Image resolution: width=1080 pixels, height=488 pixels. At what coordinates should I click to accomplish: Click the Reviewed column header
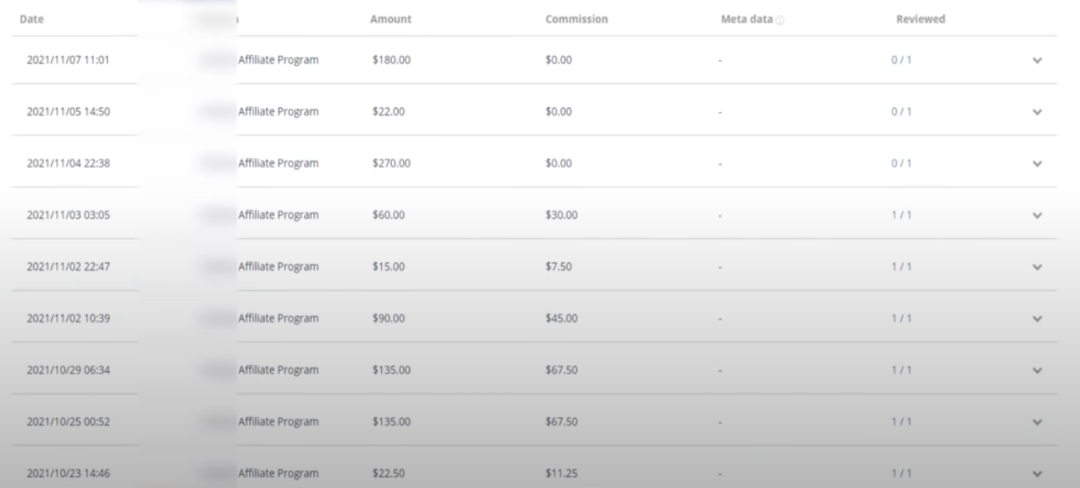coord(920,19)
